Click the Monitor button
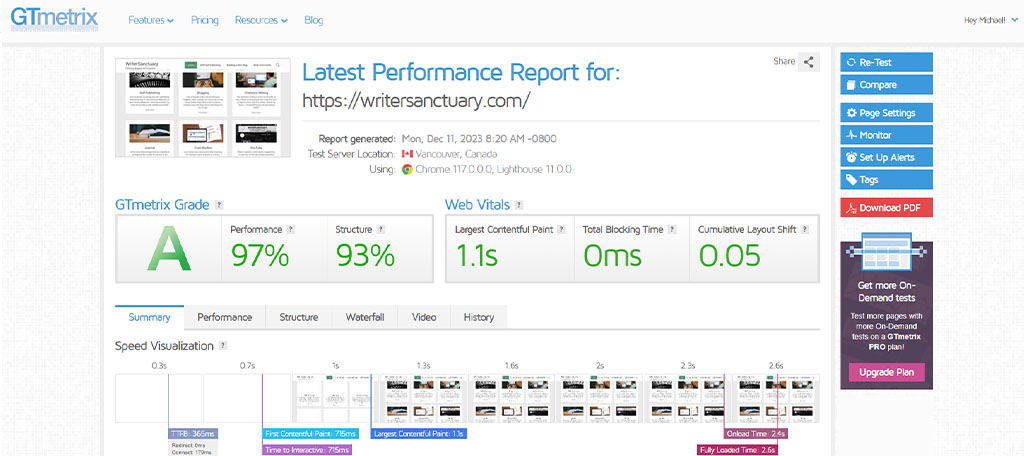The image size is (1024, 456). point(886,135)
